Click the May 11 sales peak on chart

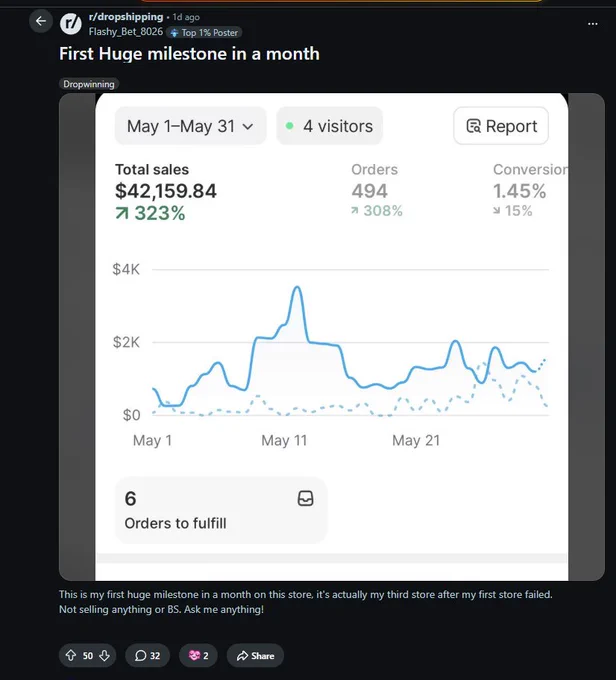point(297,288)
